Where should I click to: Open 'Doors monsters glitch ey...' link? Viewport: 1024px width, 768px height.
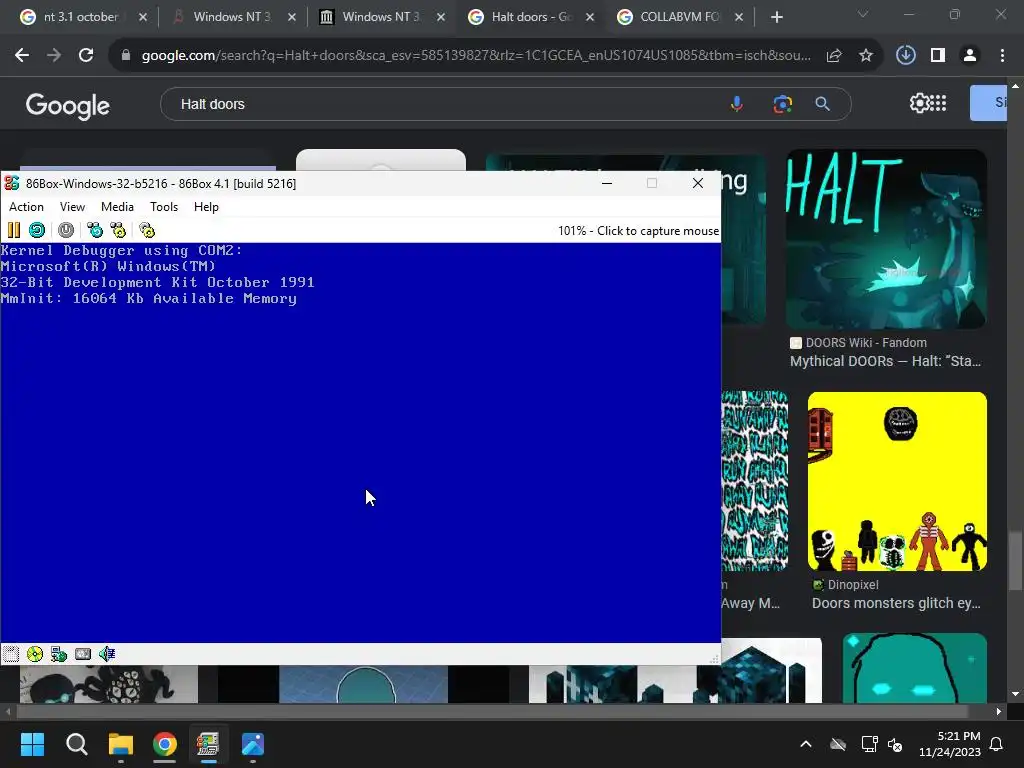point(896,603)
